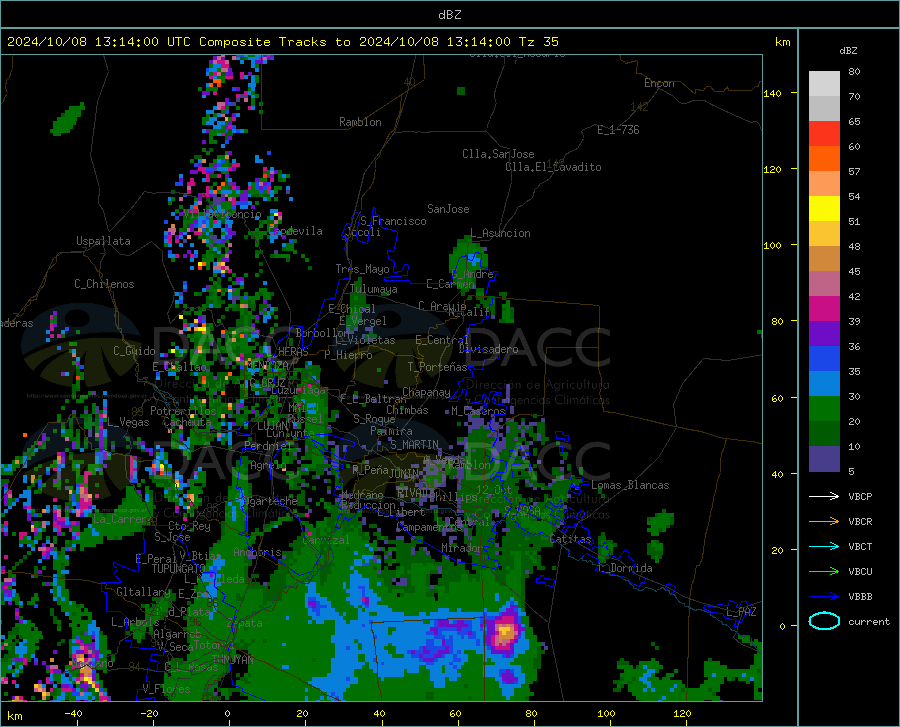Click the white VBCP arrow in legend
The height and width of the screenshot is (727, 900).
[x=824, y=496]
